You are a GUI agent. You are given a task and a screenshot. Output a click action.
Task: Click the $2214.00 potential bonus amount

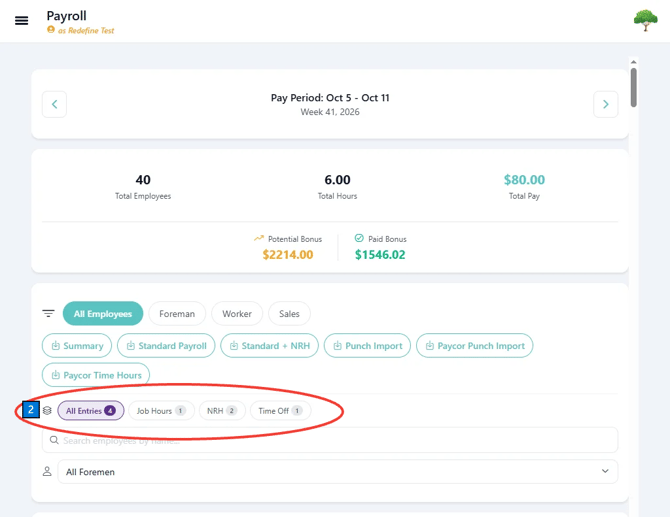288,255
